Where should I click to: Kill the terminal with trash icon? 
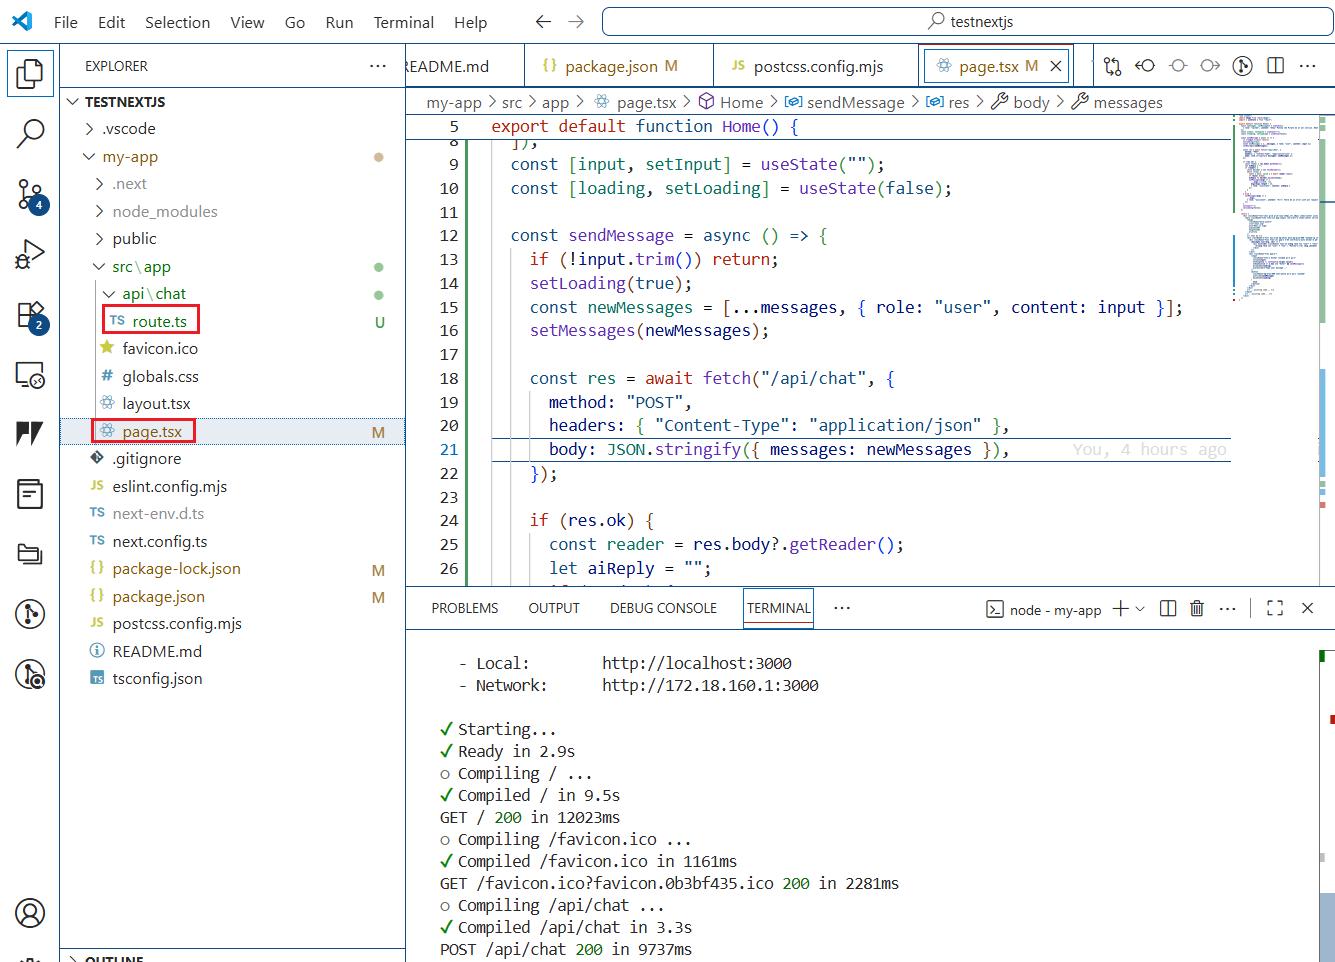click(1197, 608)
